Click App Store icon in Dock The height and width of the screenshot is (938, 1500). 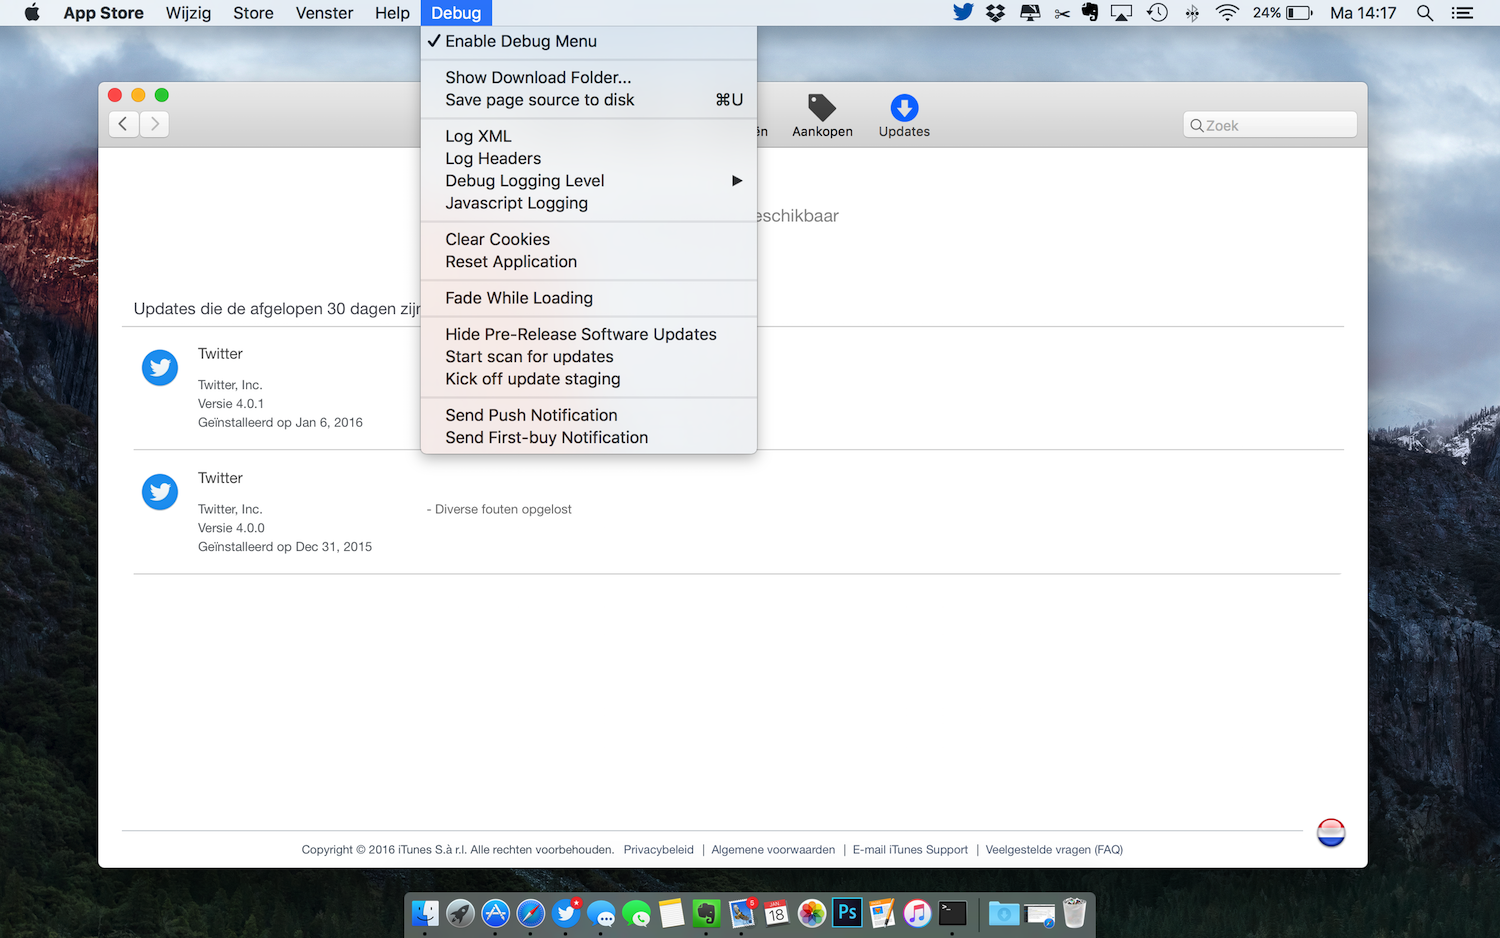(x=495, y=913)
